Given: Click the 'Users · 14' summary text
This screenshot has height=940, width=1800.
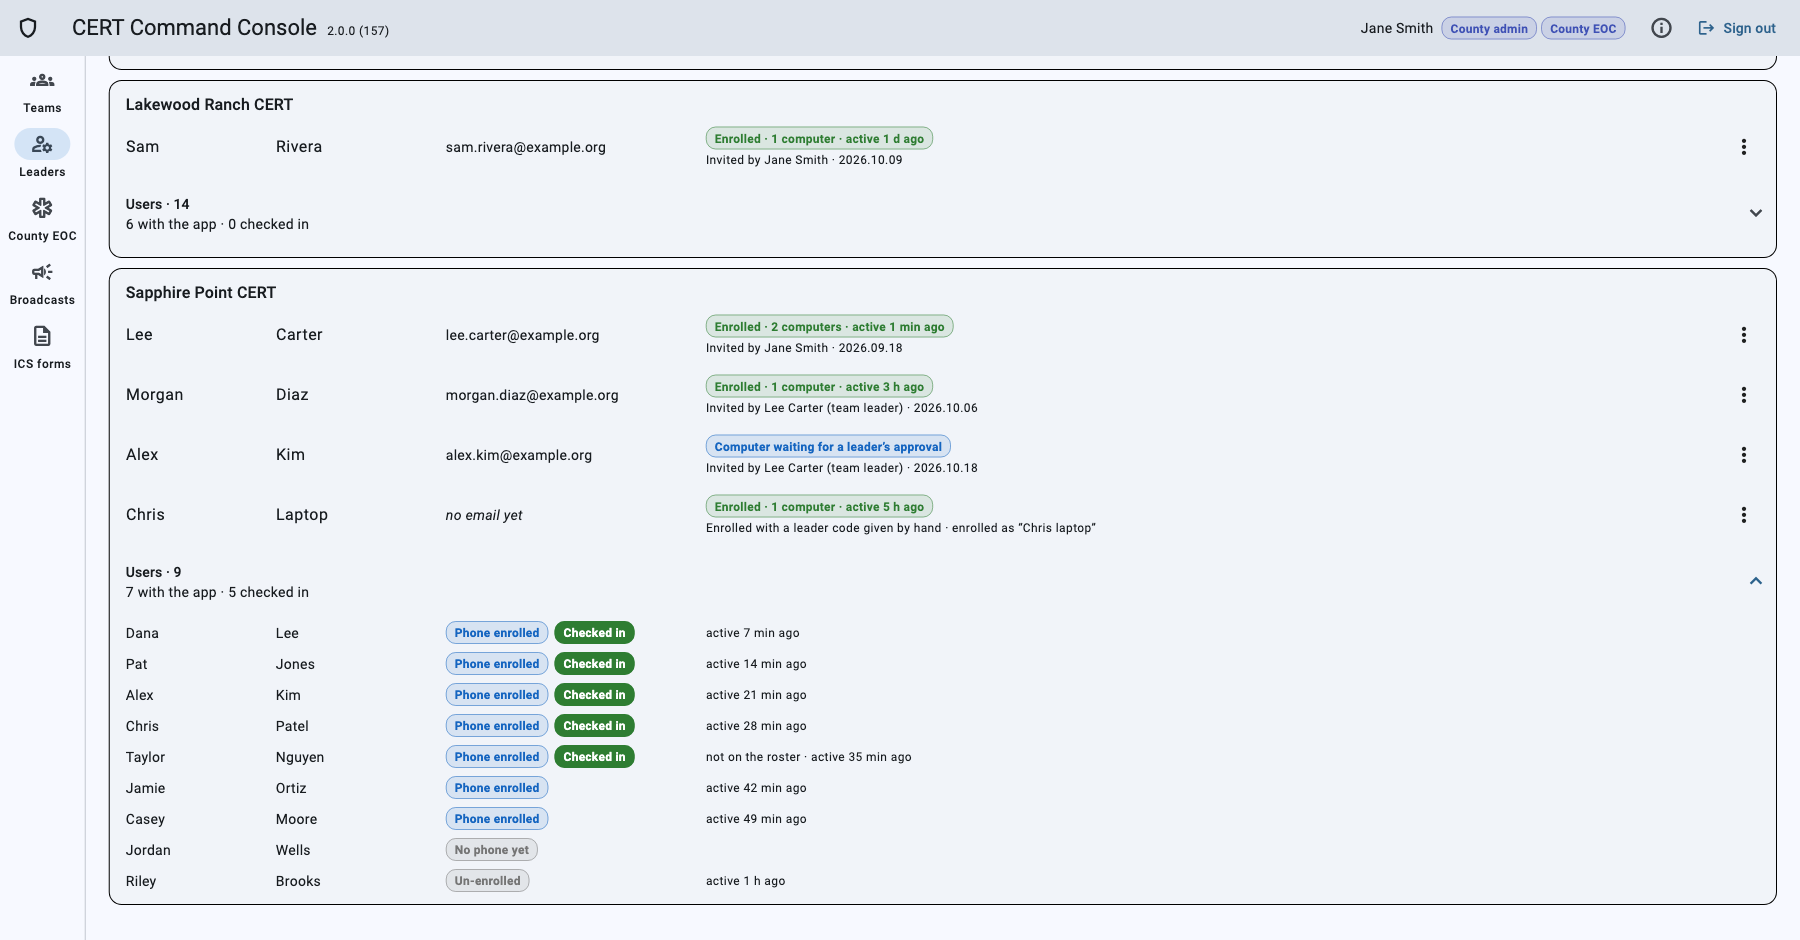Looking at the screenshot, I should click(157, 204).
